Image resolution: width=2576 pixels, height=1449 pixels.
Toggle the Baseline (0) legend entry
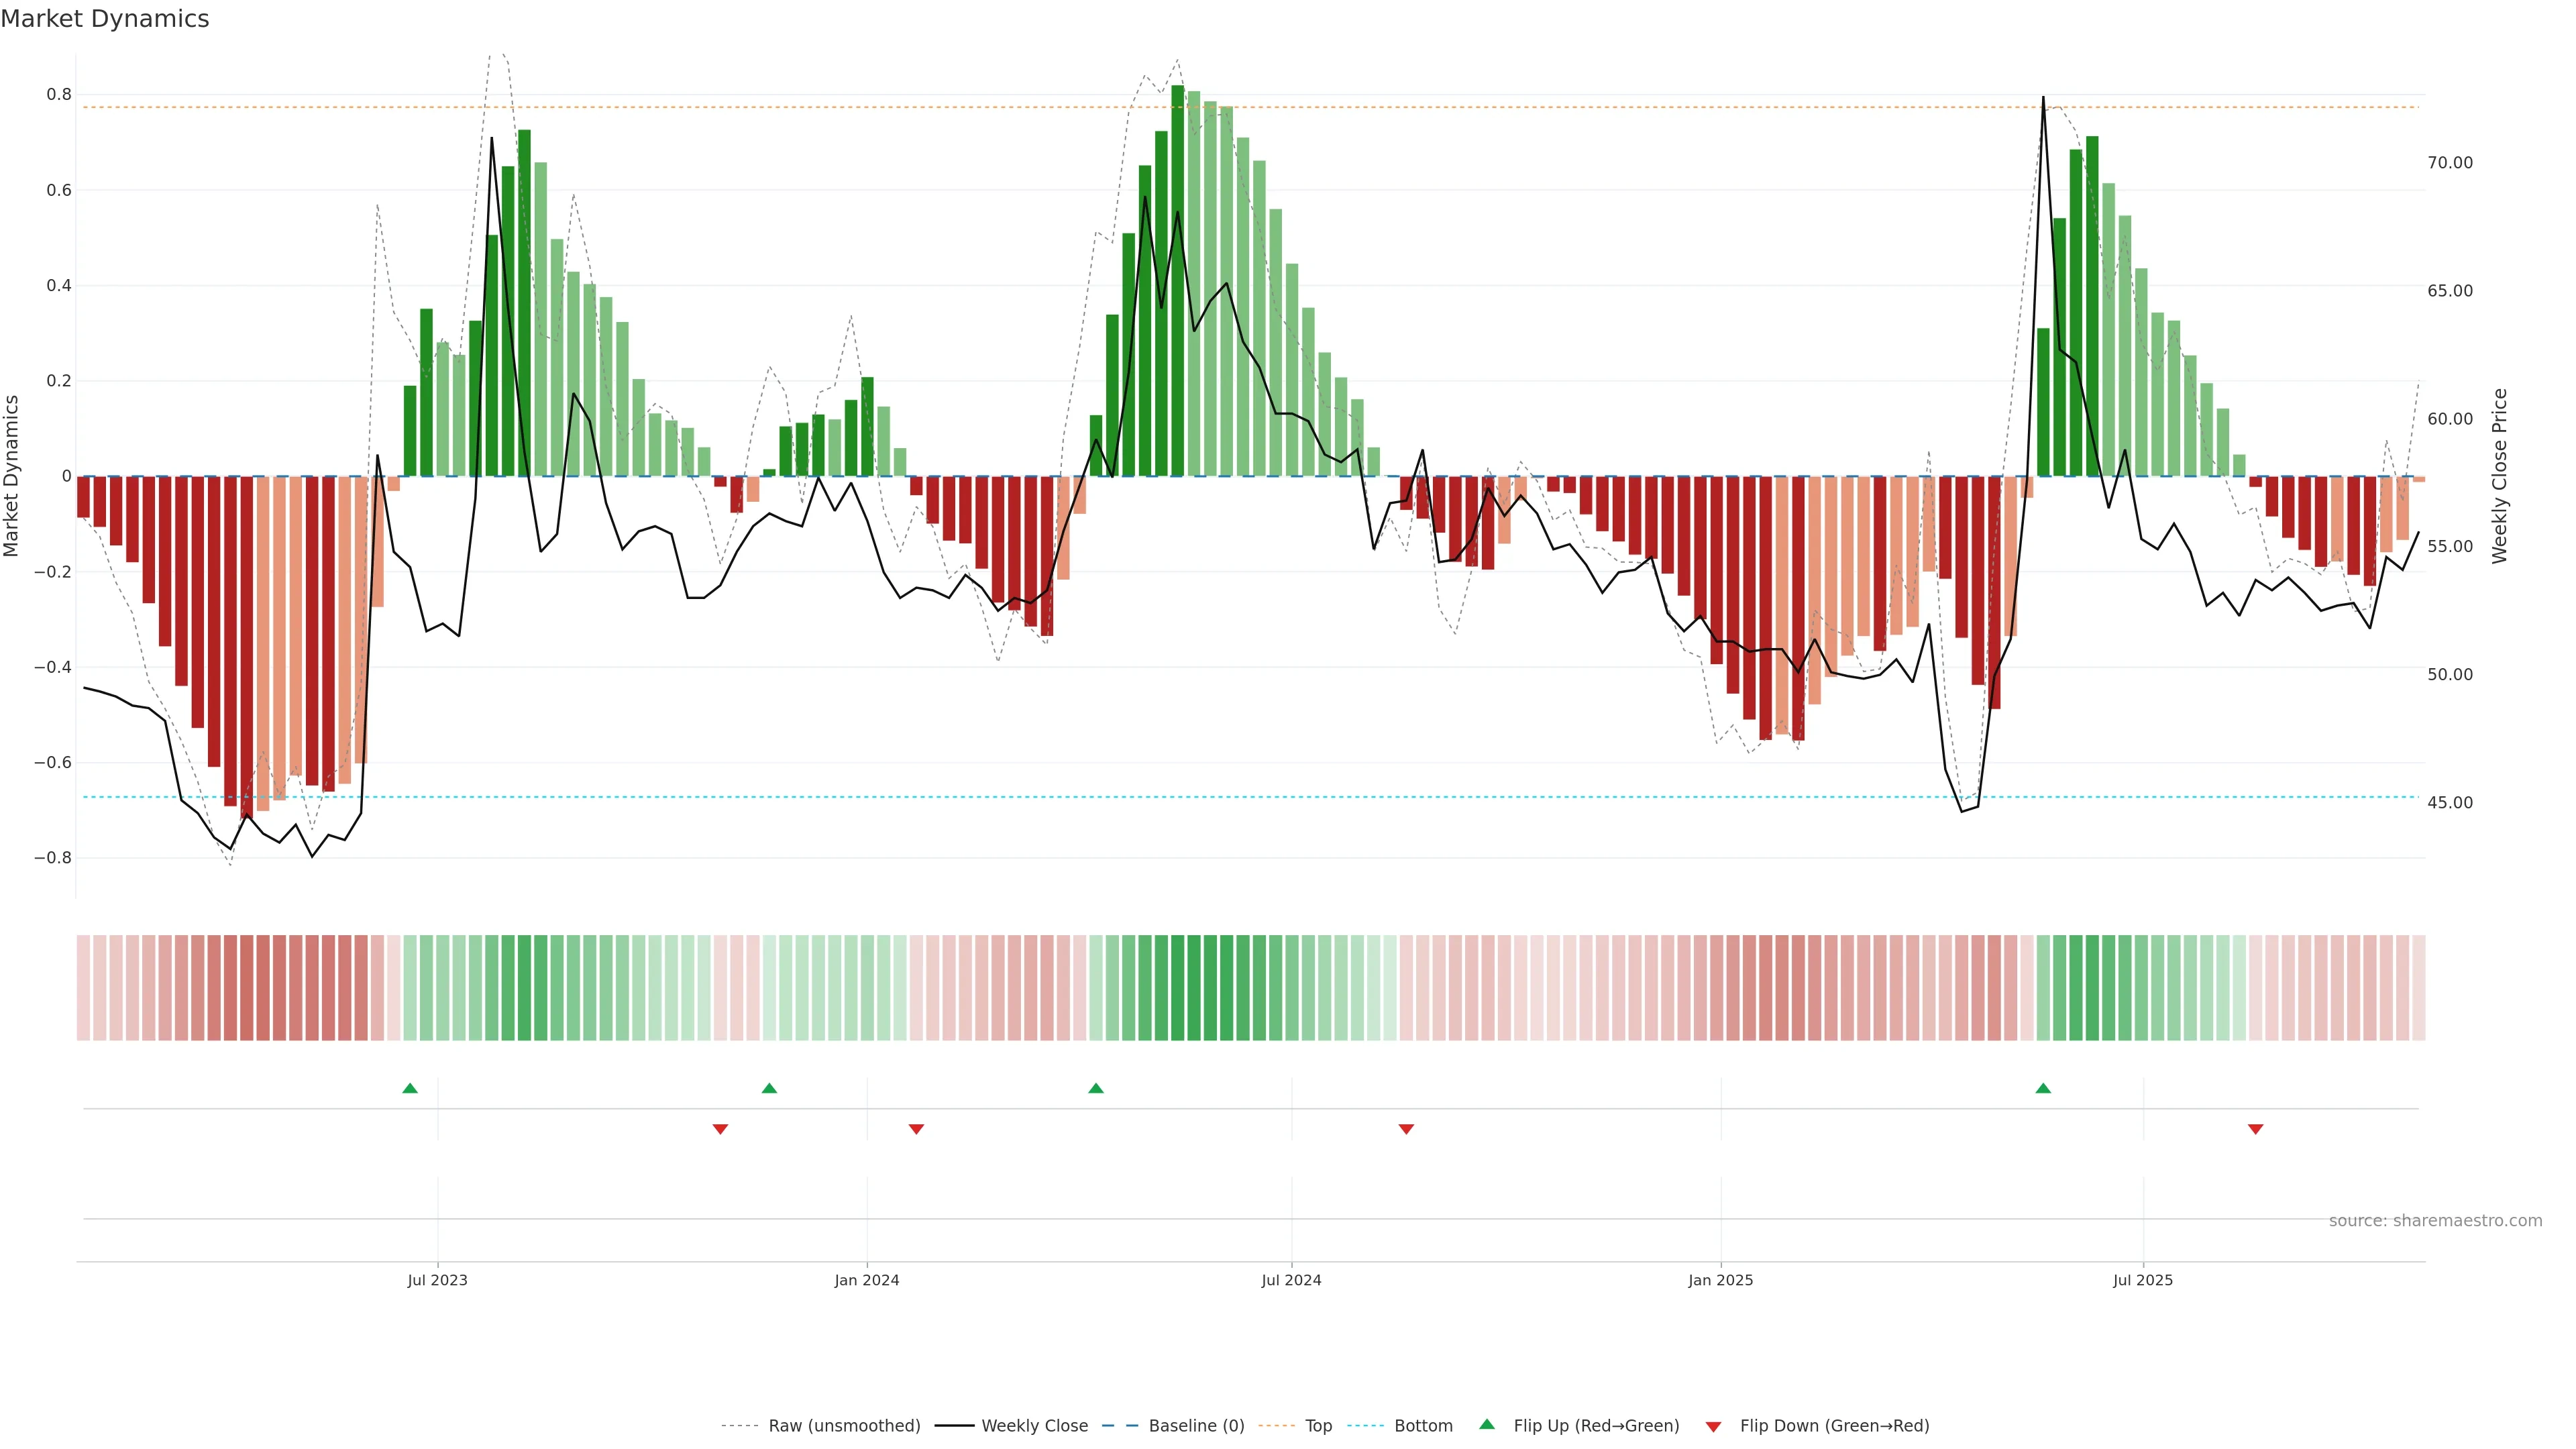tap(1196, 1426)
